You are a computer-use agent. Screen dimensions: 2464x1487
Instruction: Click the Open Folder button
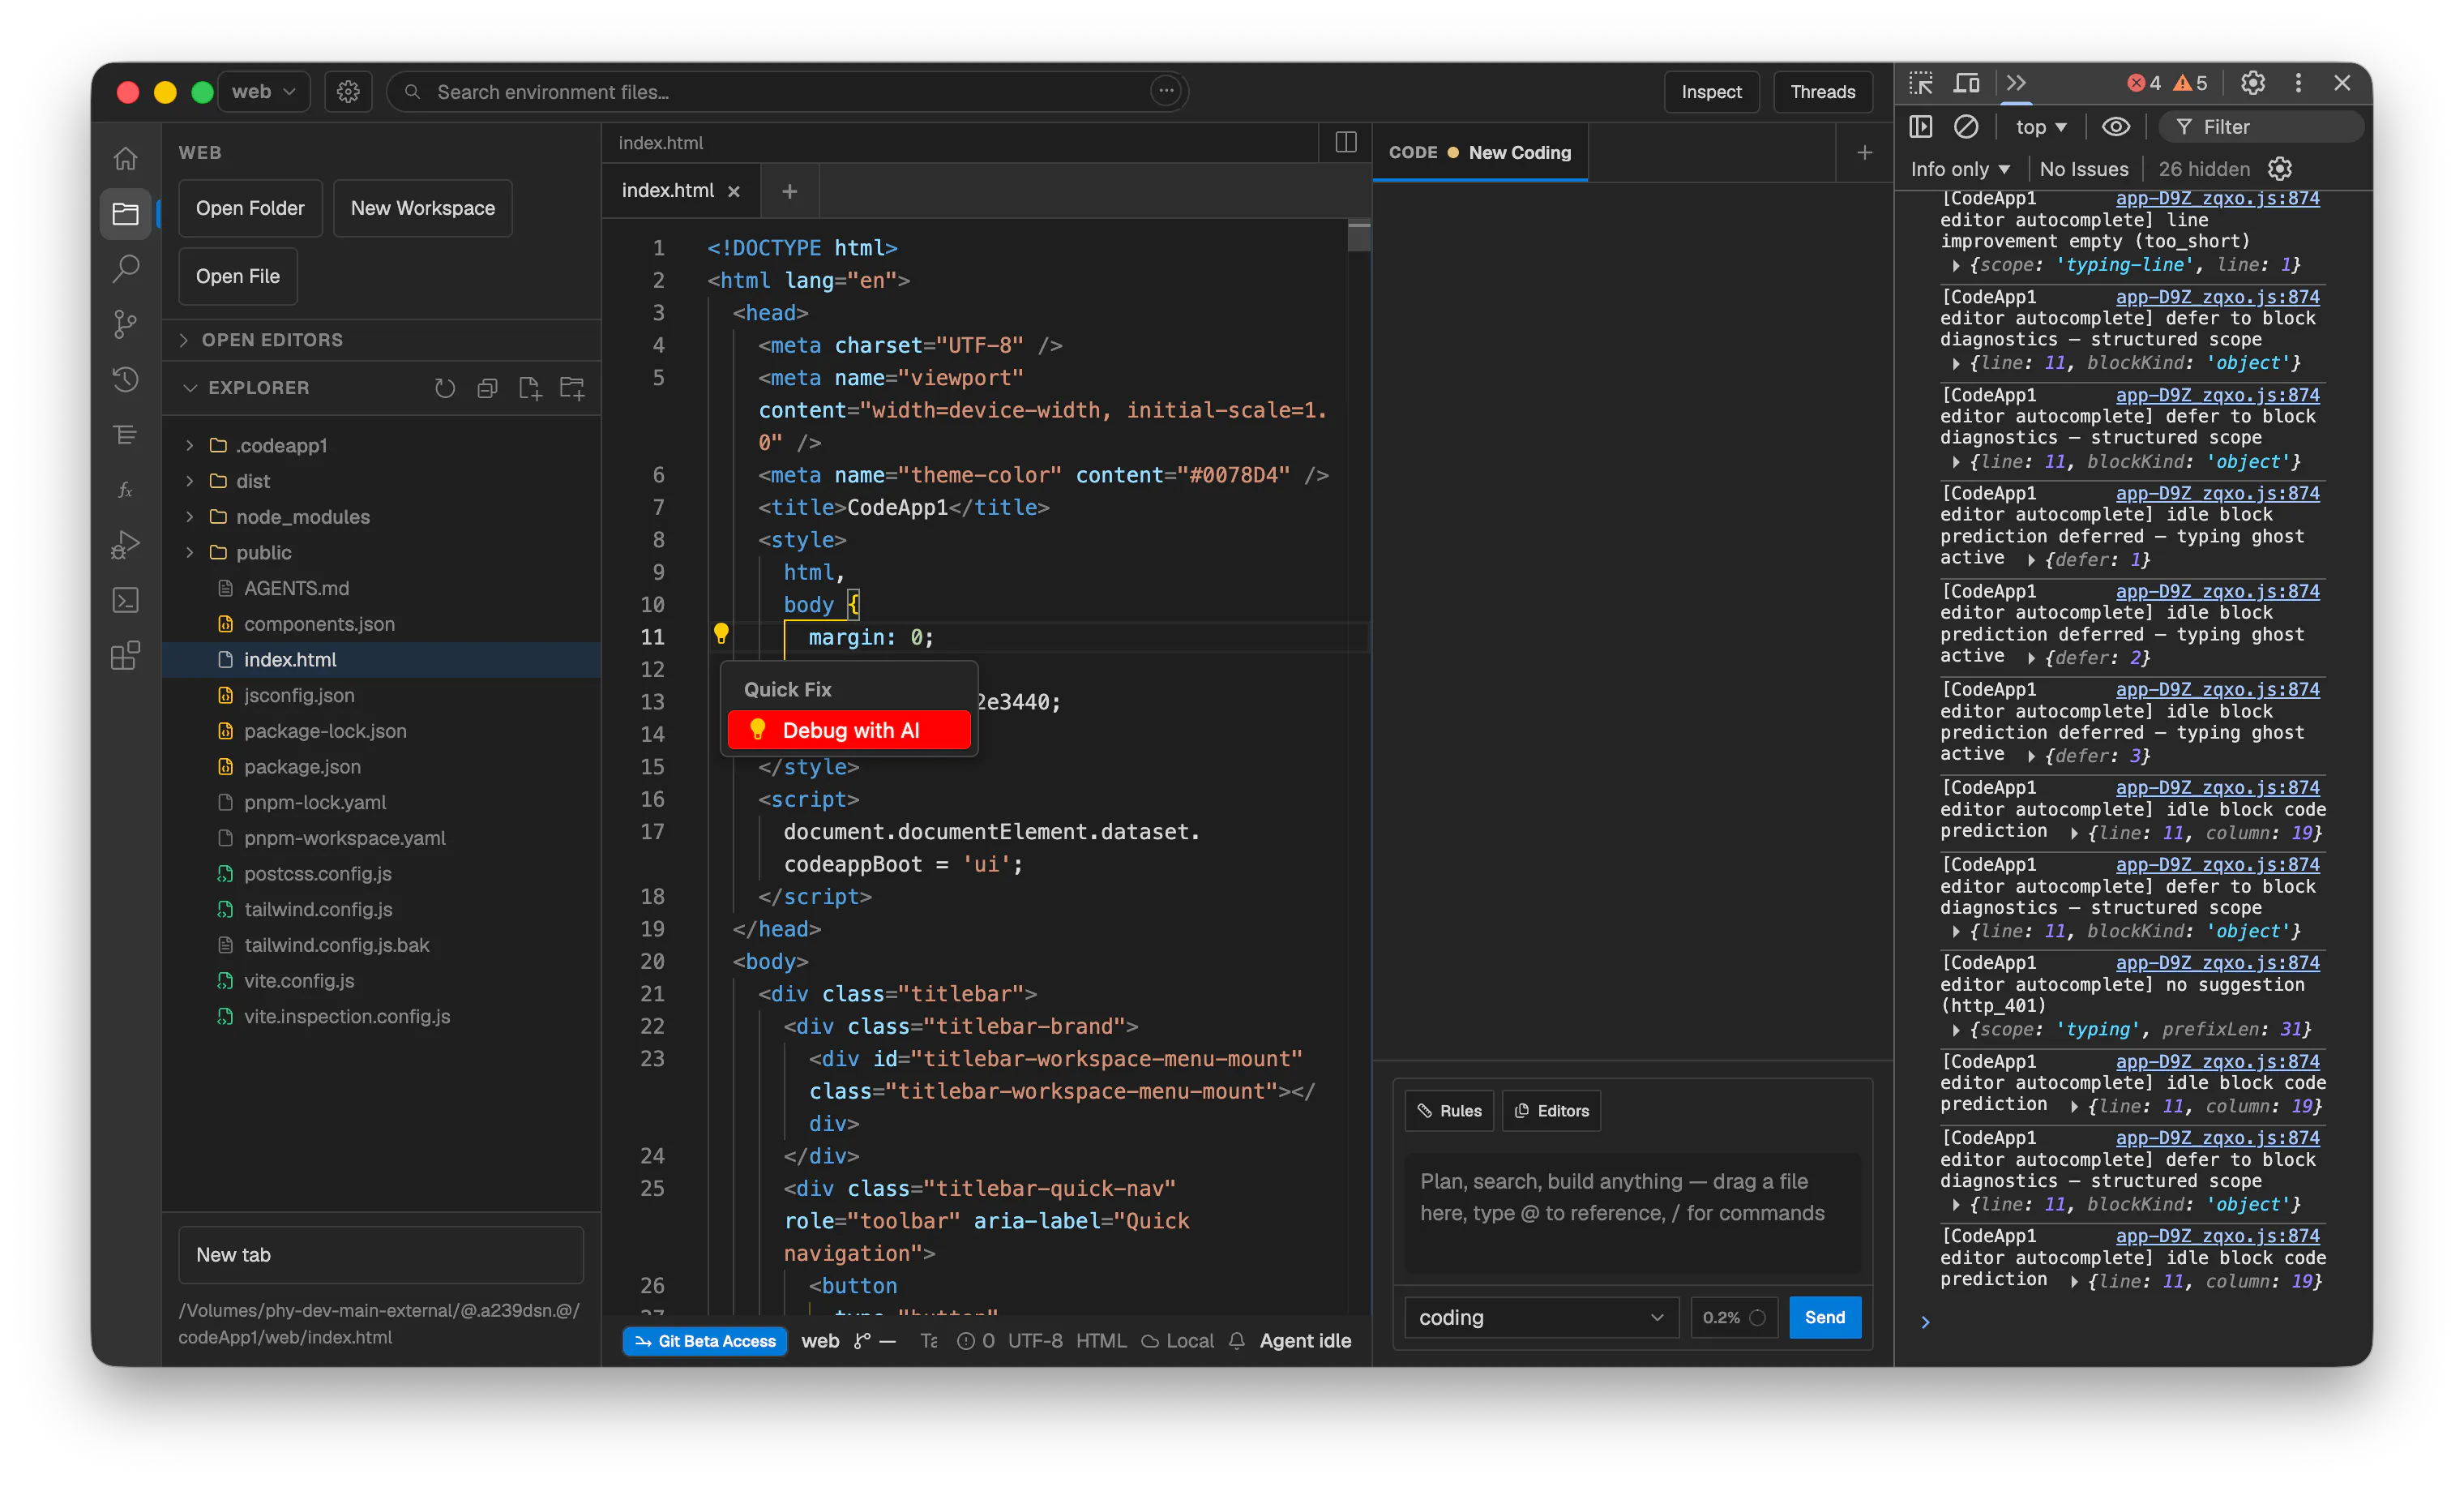250,208
